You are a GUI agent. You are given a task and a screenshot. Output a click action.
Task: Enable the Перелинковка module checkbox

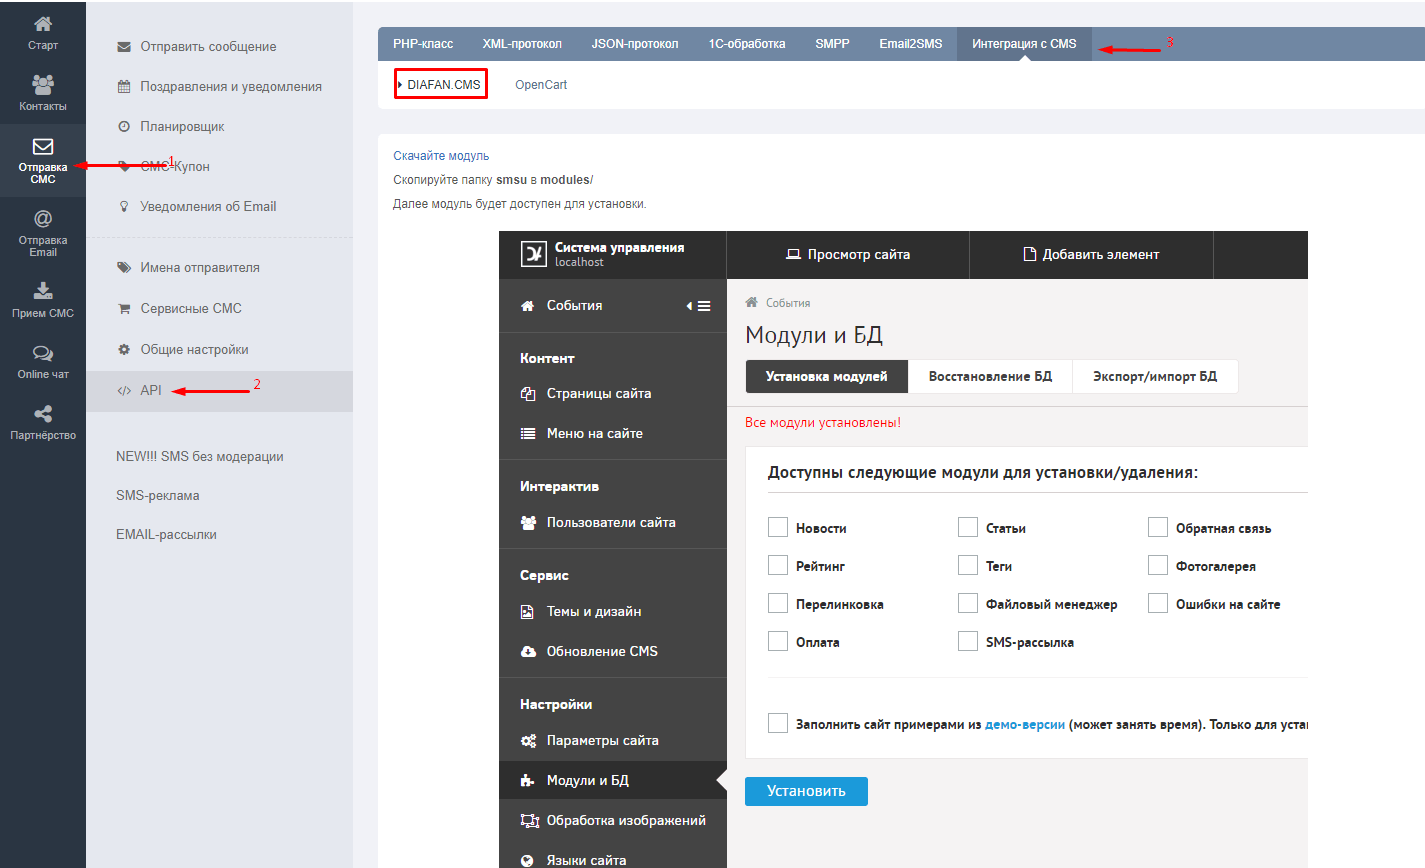coord(778,603)
